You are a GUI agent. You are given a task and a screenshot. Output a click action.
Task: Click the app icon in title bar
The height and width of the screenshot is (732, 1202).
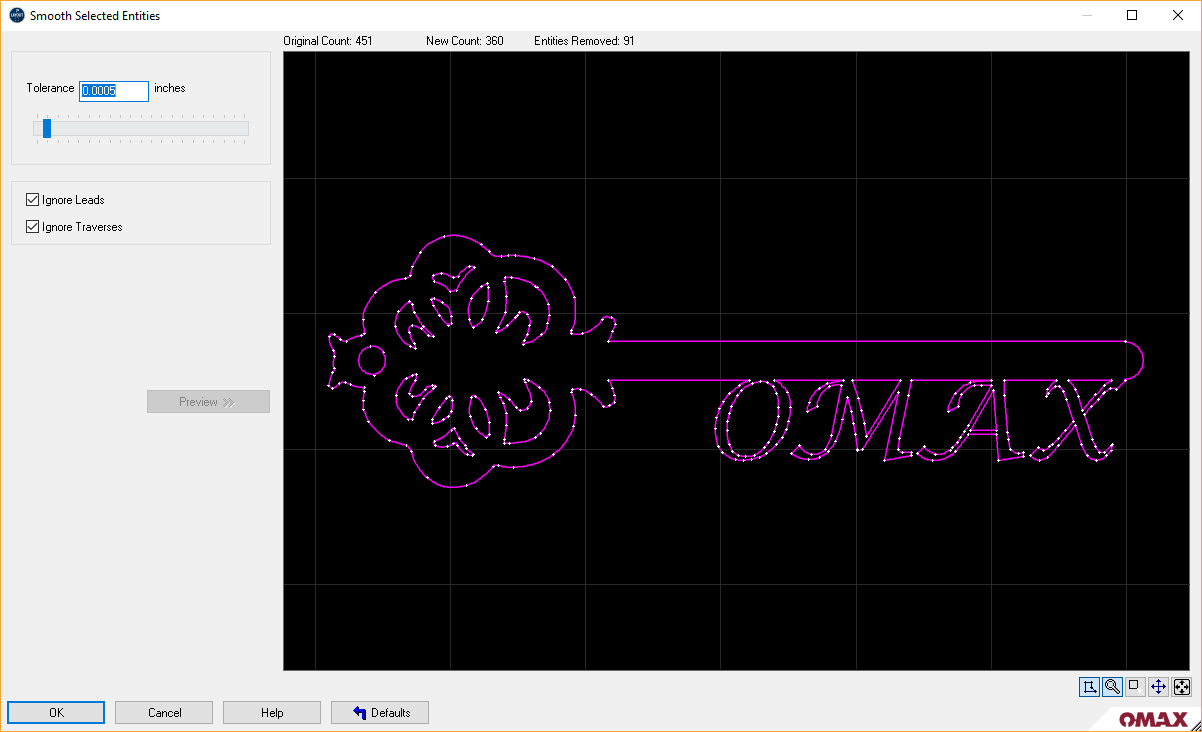coord(16,15)
